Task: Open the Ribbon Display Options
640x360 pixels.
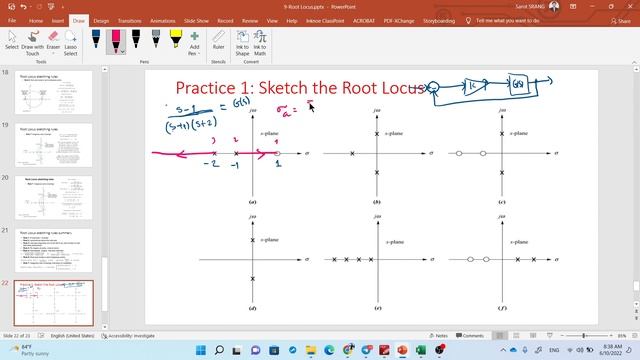Action: coord(573,7)
